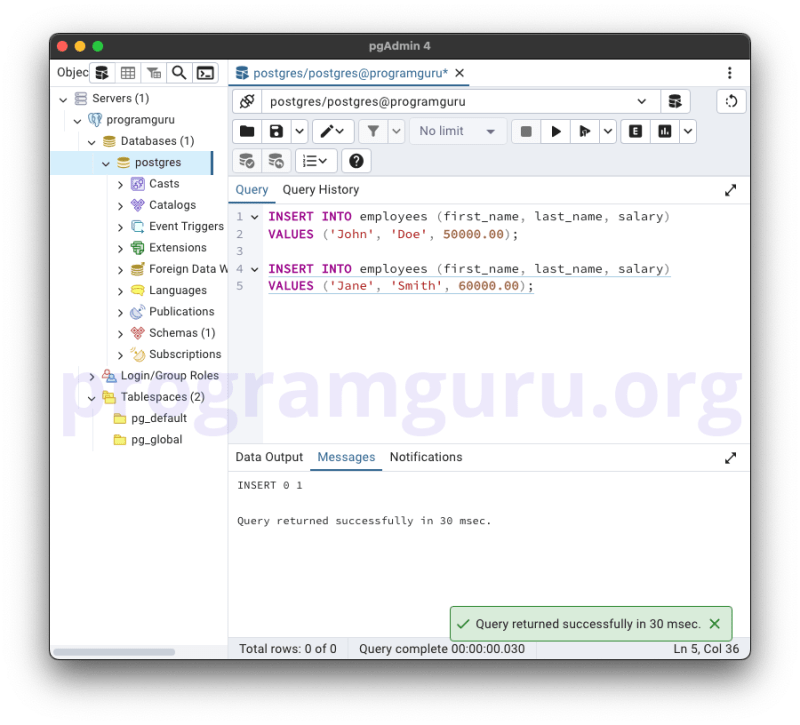Select the Event Triggers tree item
This screenshot has height=725, width=800.
186,227
